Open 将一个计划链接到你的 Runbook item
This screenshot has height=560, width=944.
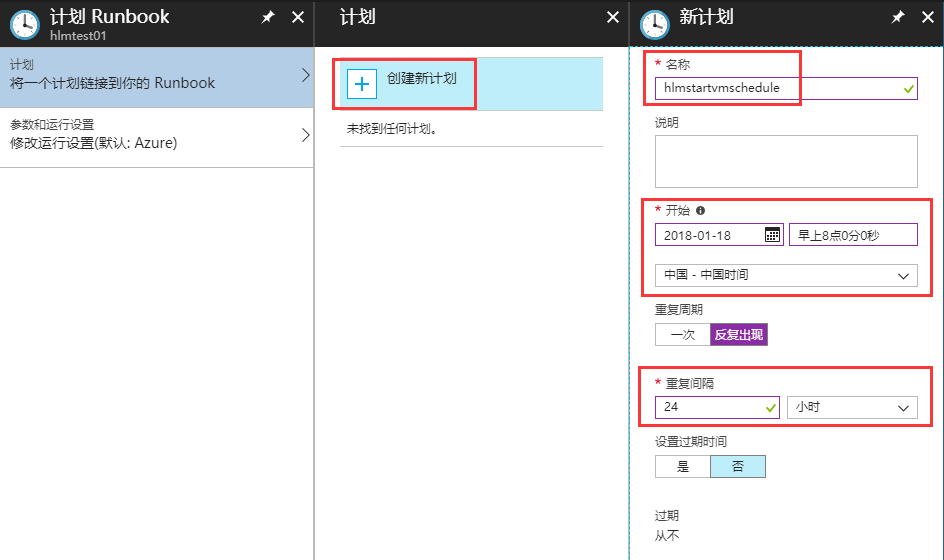(x=157, y=77)
